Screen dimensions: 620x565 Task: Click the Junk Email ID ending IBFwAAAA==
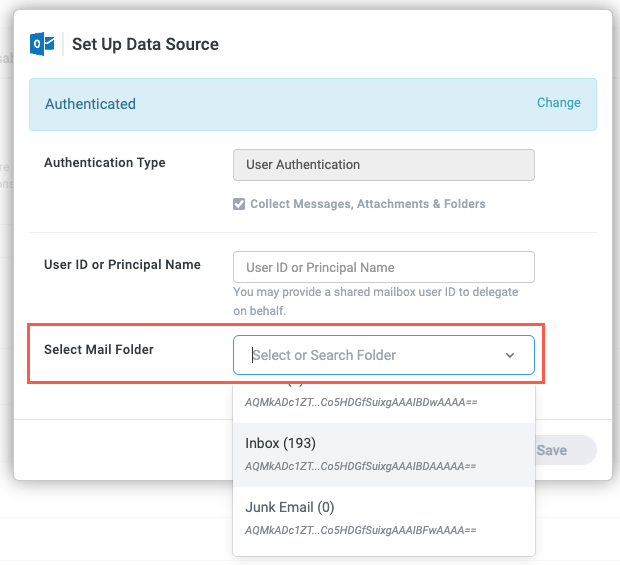[361, 530]
